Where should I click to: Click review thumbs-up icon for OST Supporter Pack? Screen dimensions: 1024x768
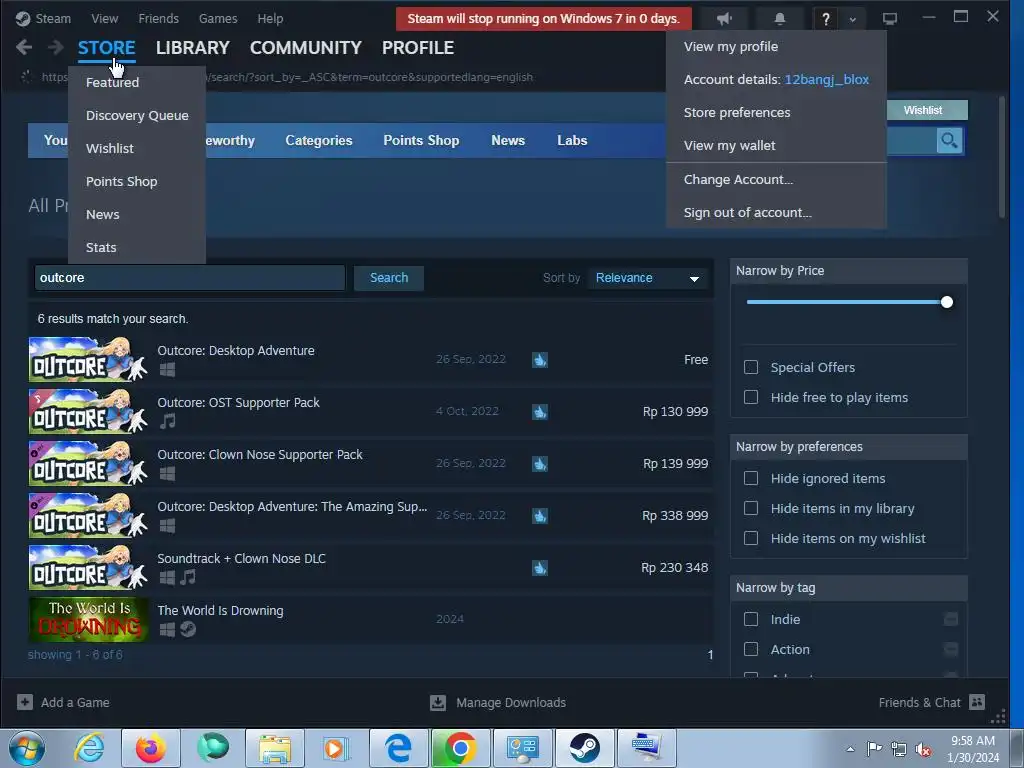coord(539,412)
